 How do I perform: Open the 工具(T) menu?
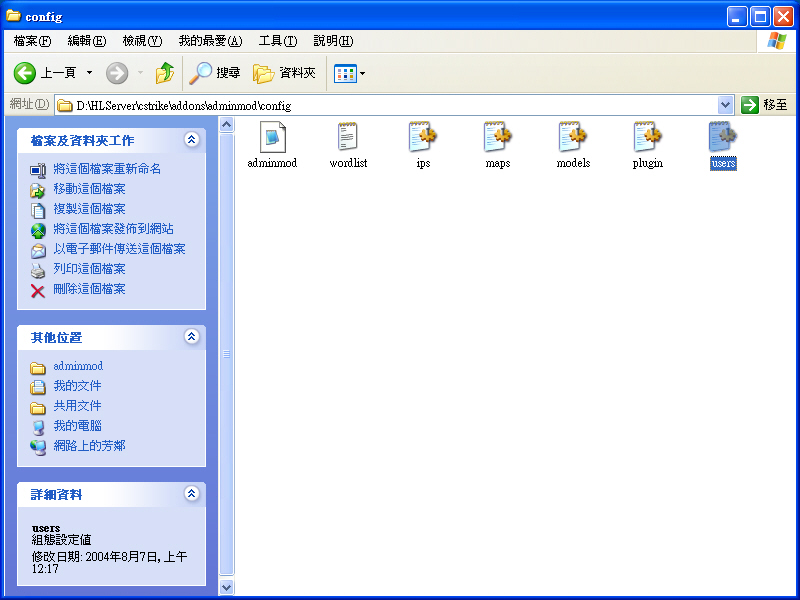277,41
